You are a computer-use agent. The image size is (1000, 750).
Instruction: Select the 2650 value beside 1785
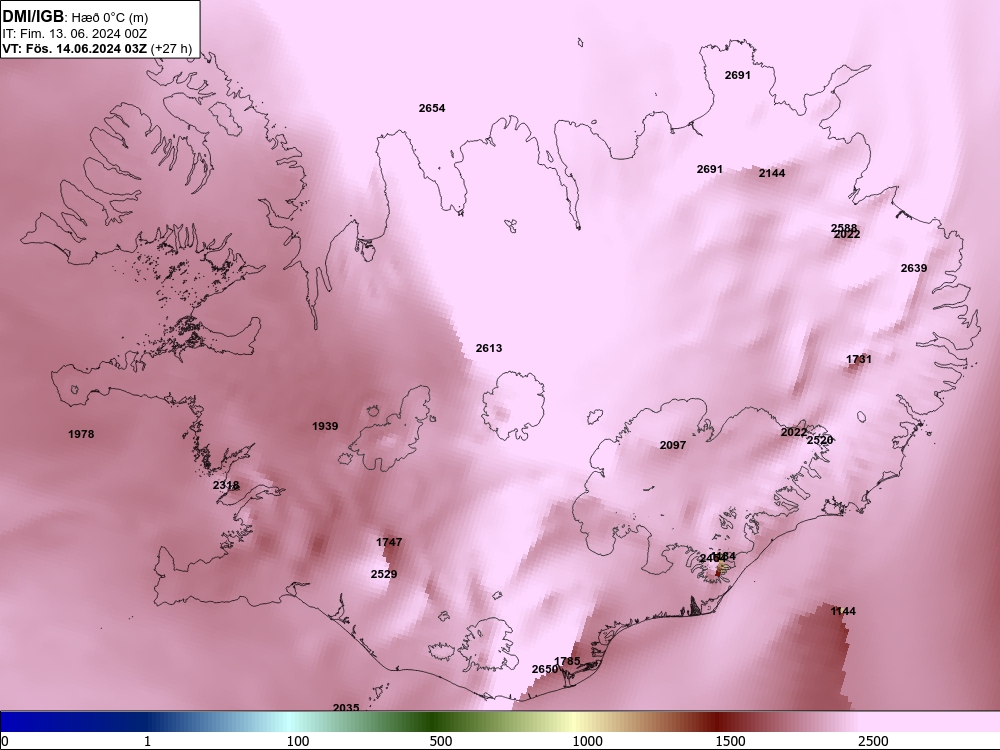[545, 669]
